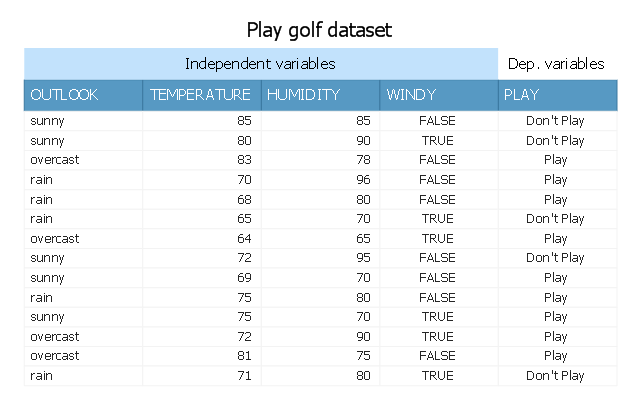The image size is (640, 418).
Task: Click the temperature cell showing 83
Action: pyautogui.click(x=243, y=160)
